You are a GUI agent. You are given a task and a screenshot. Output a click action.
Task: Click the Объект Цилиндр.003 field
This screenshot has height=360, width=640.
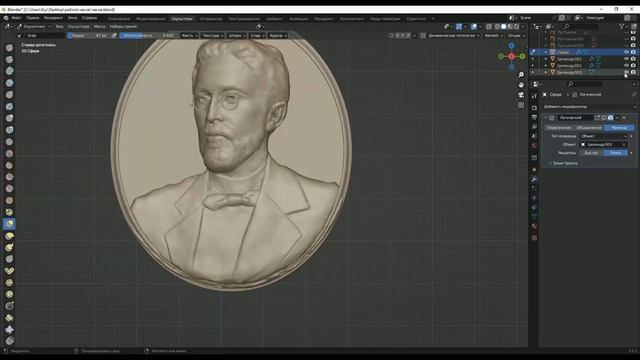tap(604, 144)
